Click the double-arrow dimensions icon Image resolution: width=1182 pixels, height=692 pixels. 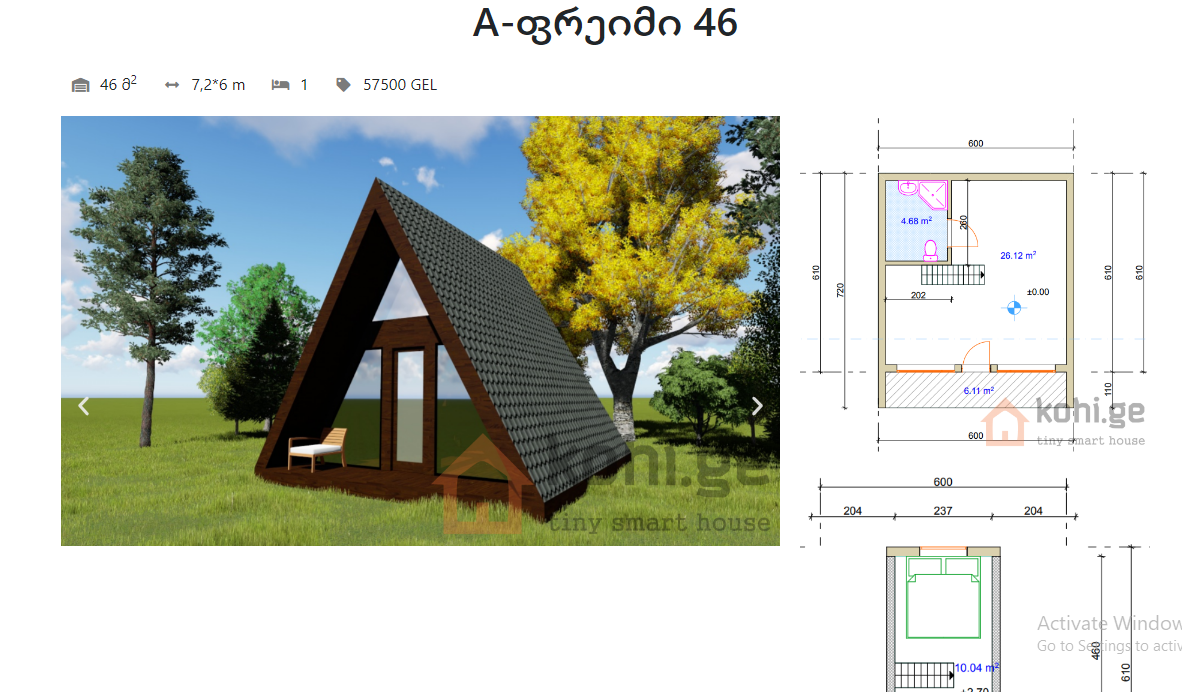point(172,85)
